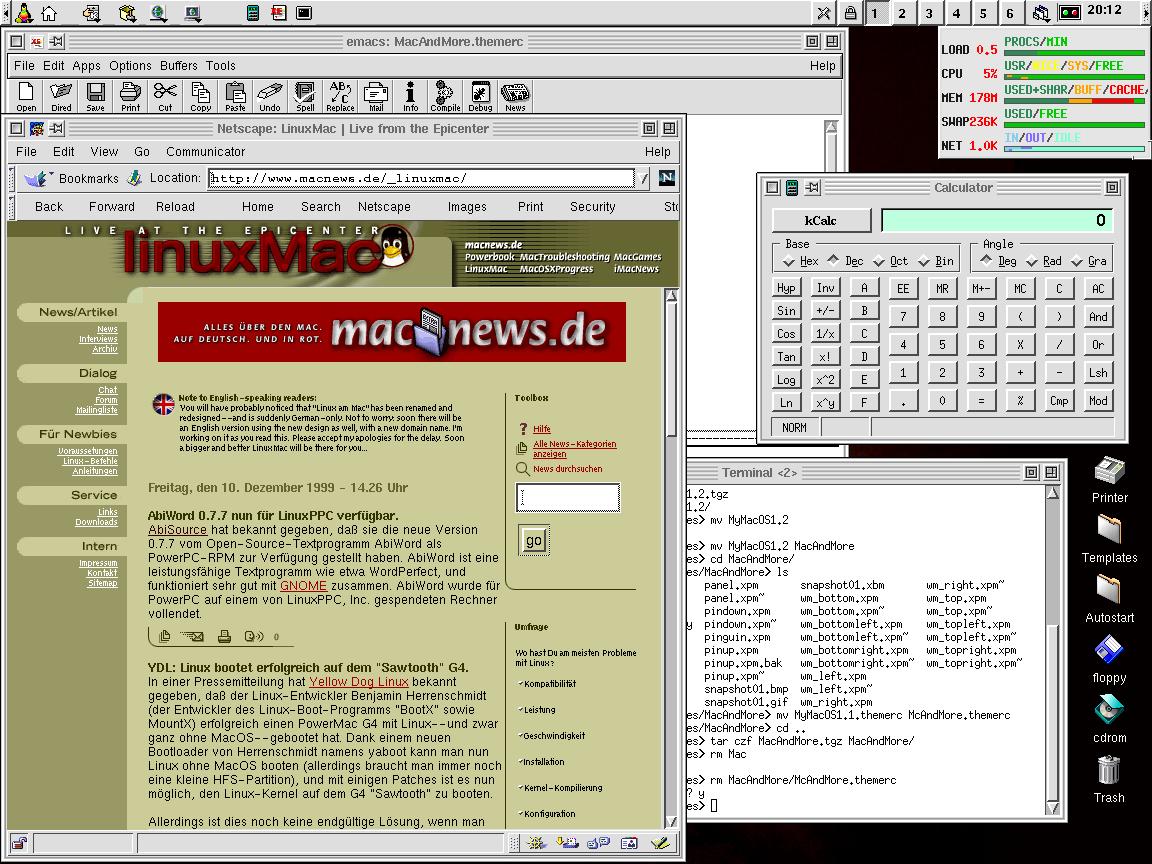
Task: Select Hex base in the calculator
Action: point(801,261)
